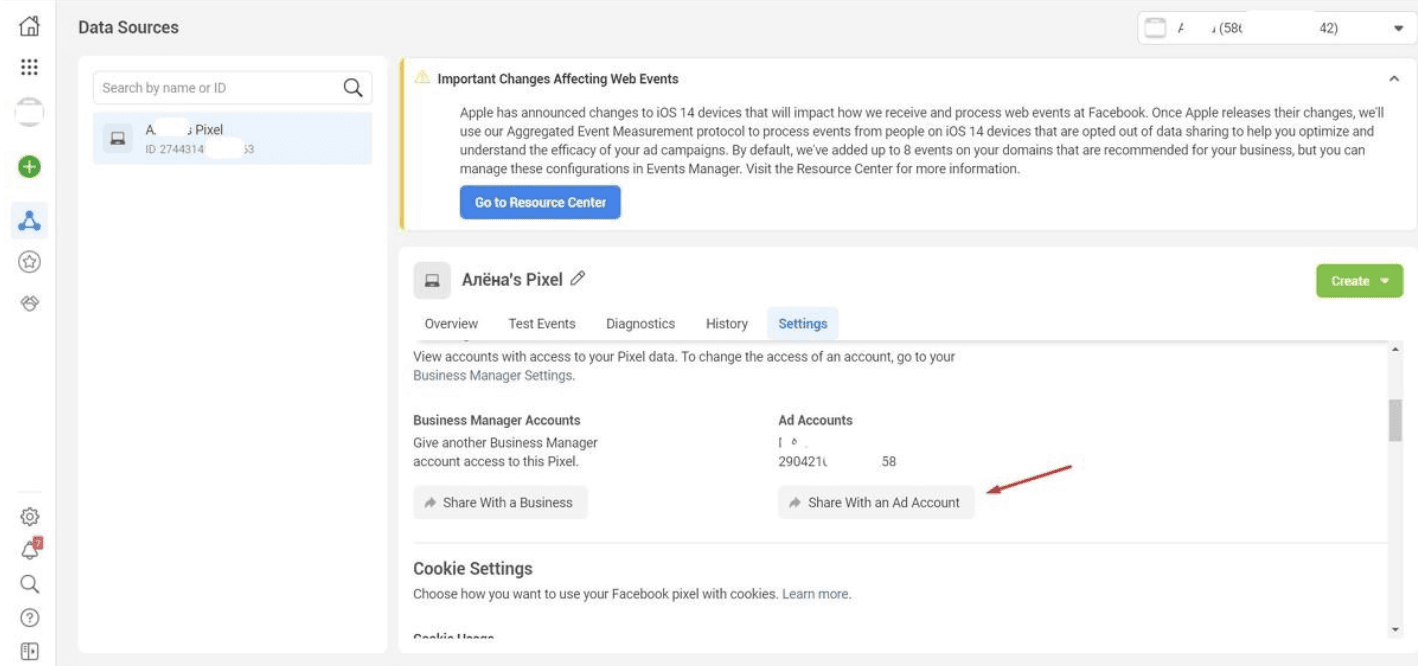
Task: Follow the Learn more link for cookies
Action: tap(816, 594)
